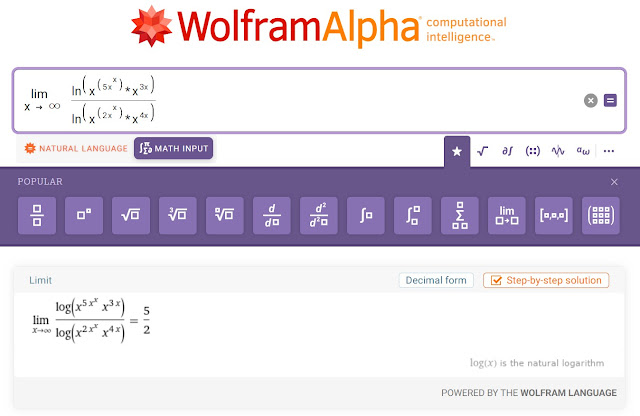Click the WolframAlpha logo
640x416 pixels.
(318, 27)
